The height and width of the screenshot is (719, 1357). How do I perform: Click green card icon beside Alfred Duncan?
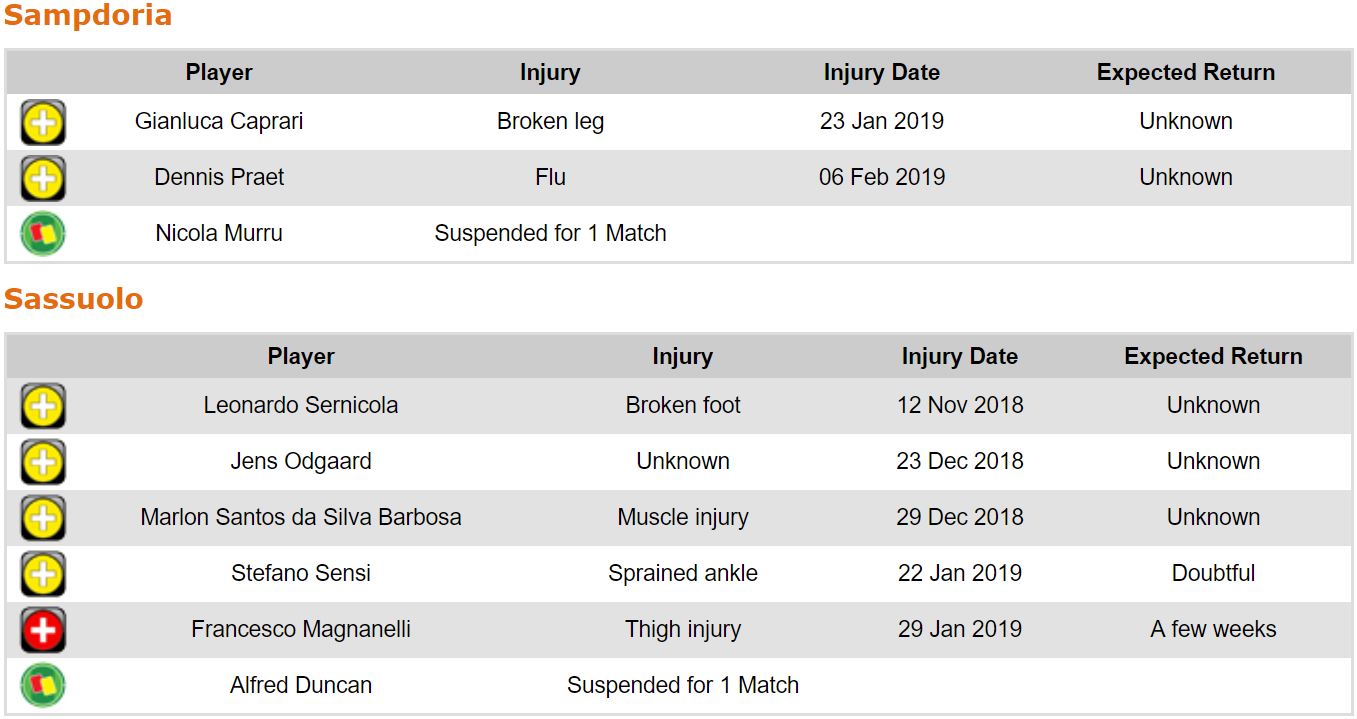click(x=43, y=687)
